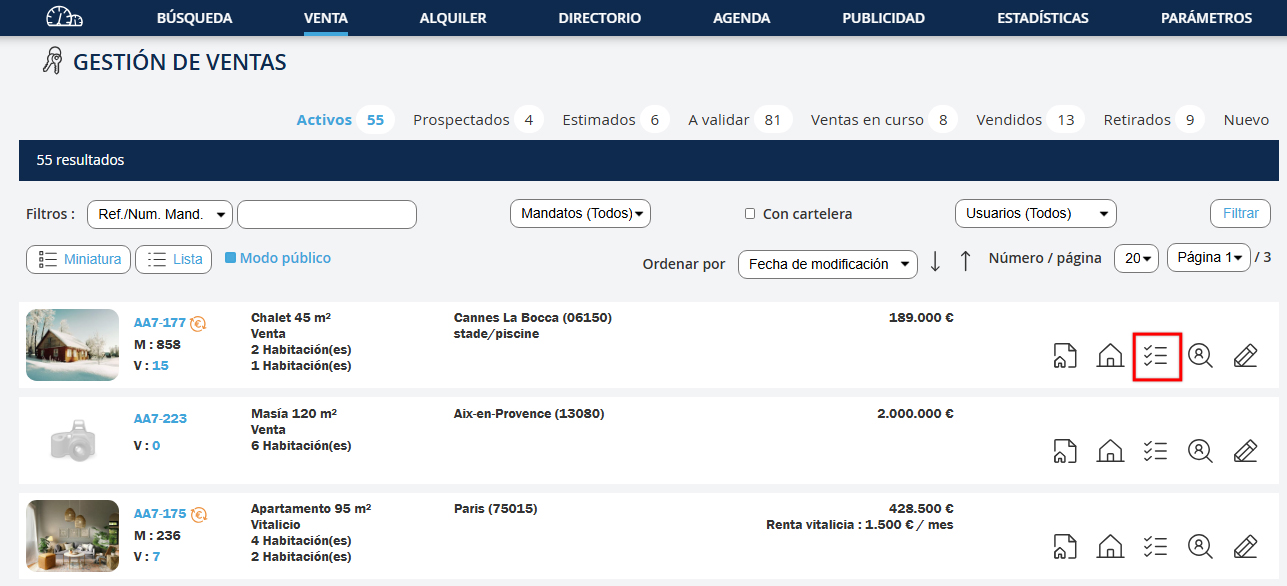Check the Con cartelera checkbox

[750, 214]
